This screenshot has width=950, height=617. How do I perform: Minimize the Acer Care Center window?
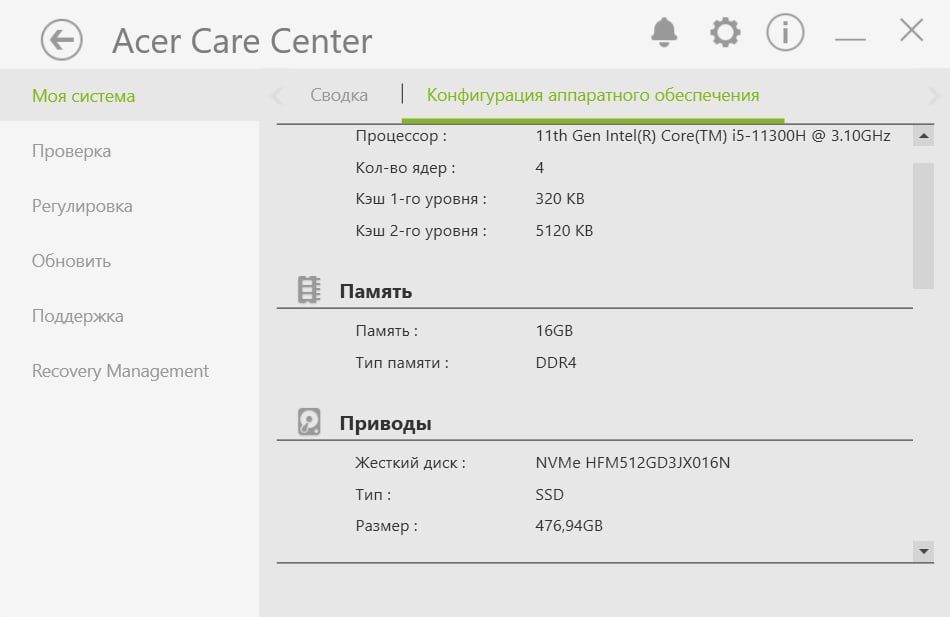point(850,39)
